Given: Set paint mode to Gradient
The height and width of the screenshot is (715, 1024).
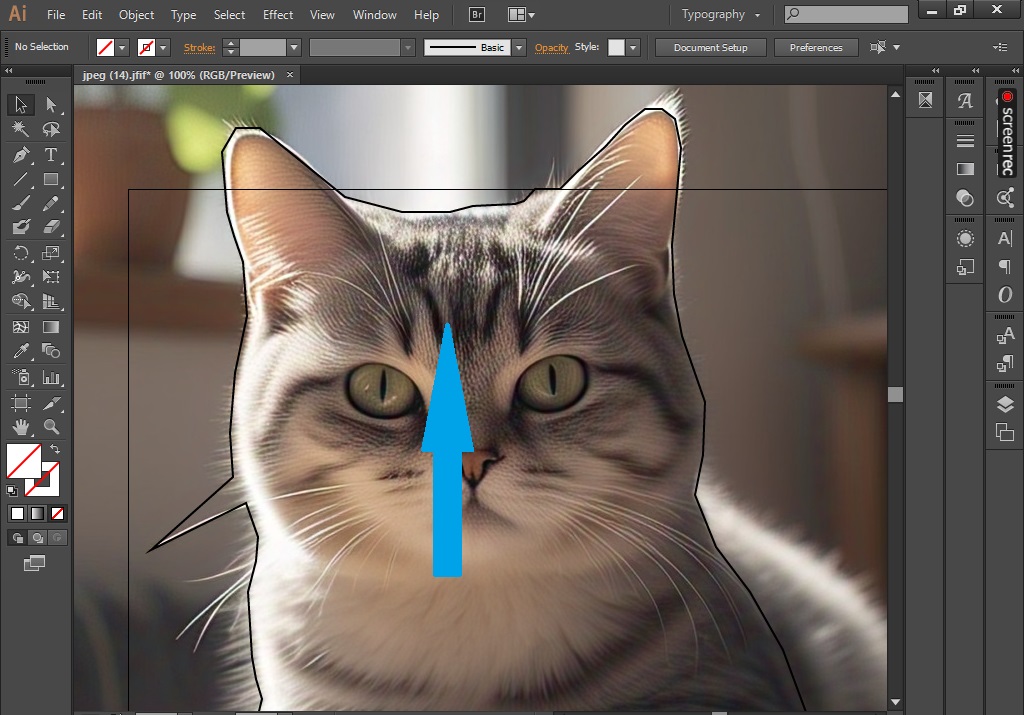Looking at the screenshot, I should (x=38, y=514).
